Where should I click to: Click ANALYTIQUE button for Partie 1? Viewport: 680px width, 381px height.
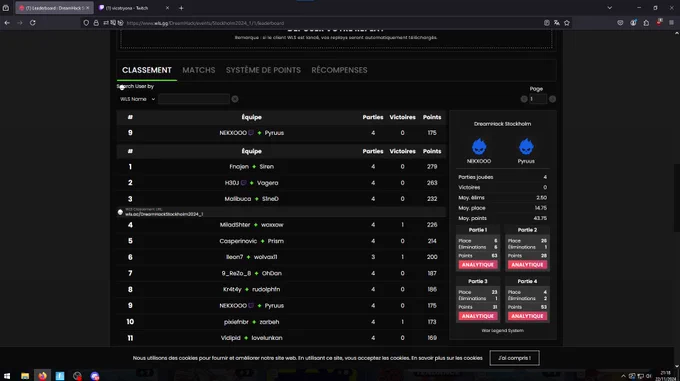coord(477,265)
